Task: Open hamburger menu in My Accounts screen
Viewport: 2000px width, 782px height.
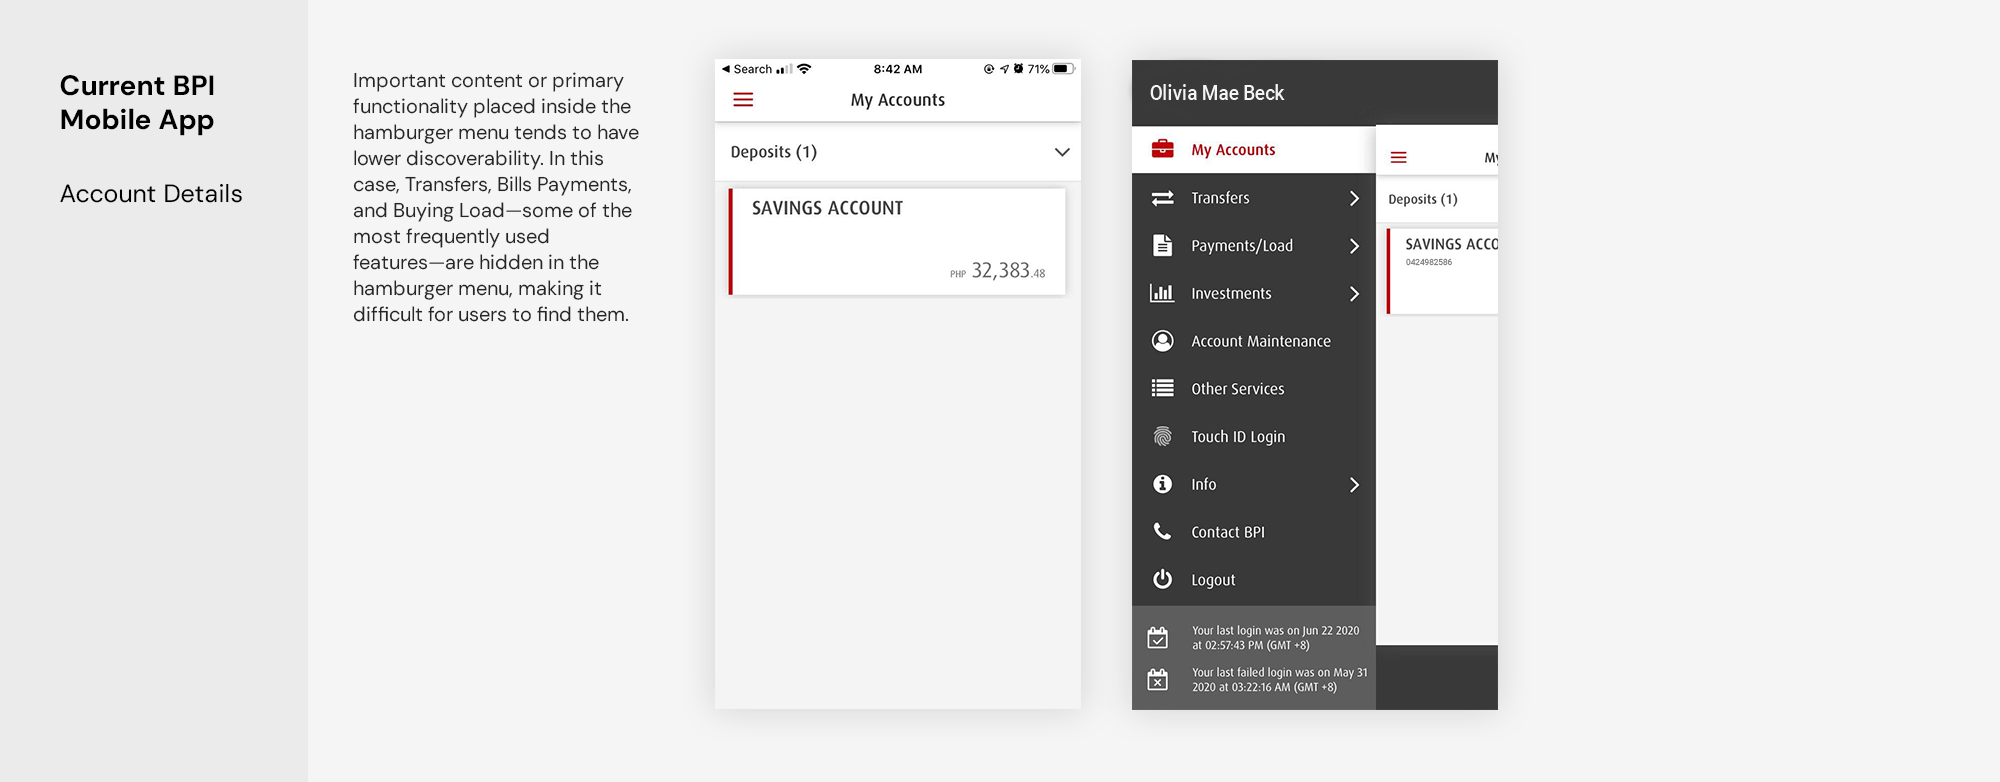Action: click(x=743, y=100)
